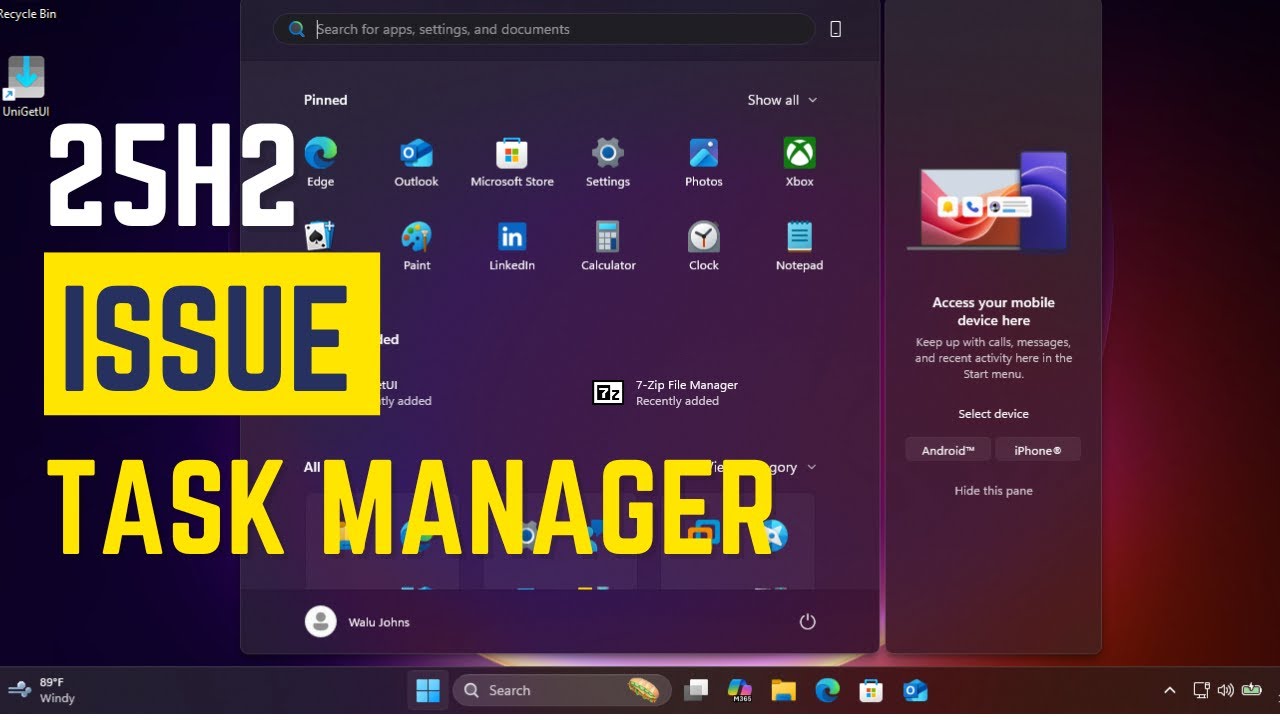Viewport: 1280px width, 720px height.
Task: Open Outlook in the Pinned section
Action: [416, 162]
